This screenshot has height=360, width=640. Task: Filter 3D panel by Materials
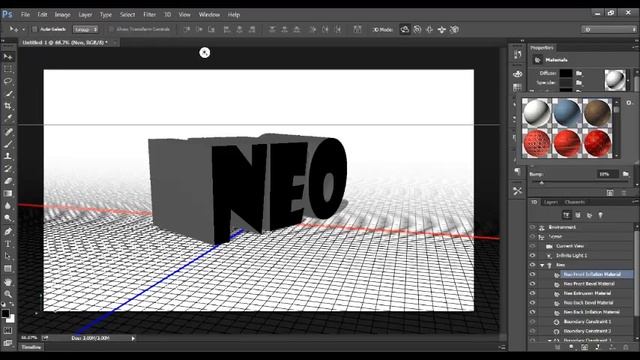[x=589, y=215]
